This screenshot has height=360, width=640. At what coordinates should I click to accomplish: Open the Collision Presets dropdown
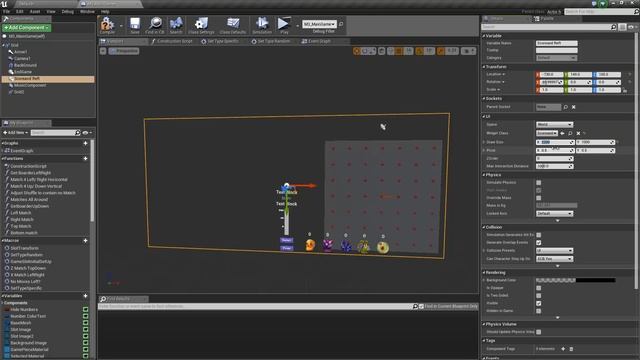coord(554,251)
